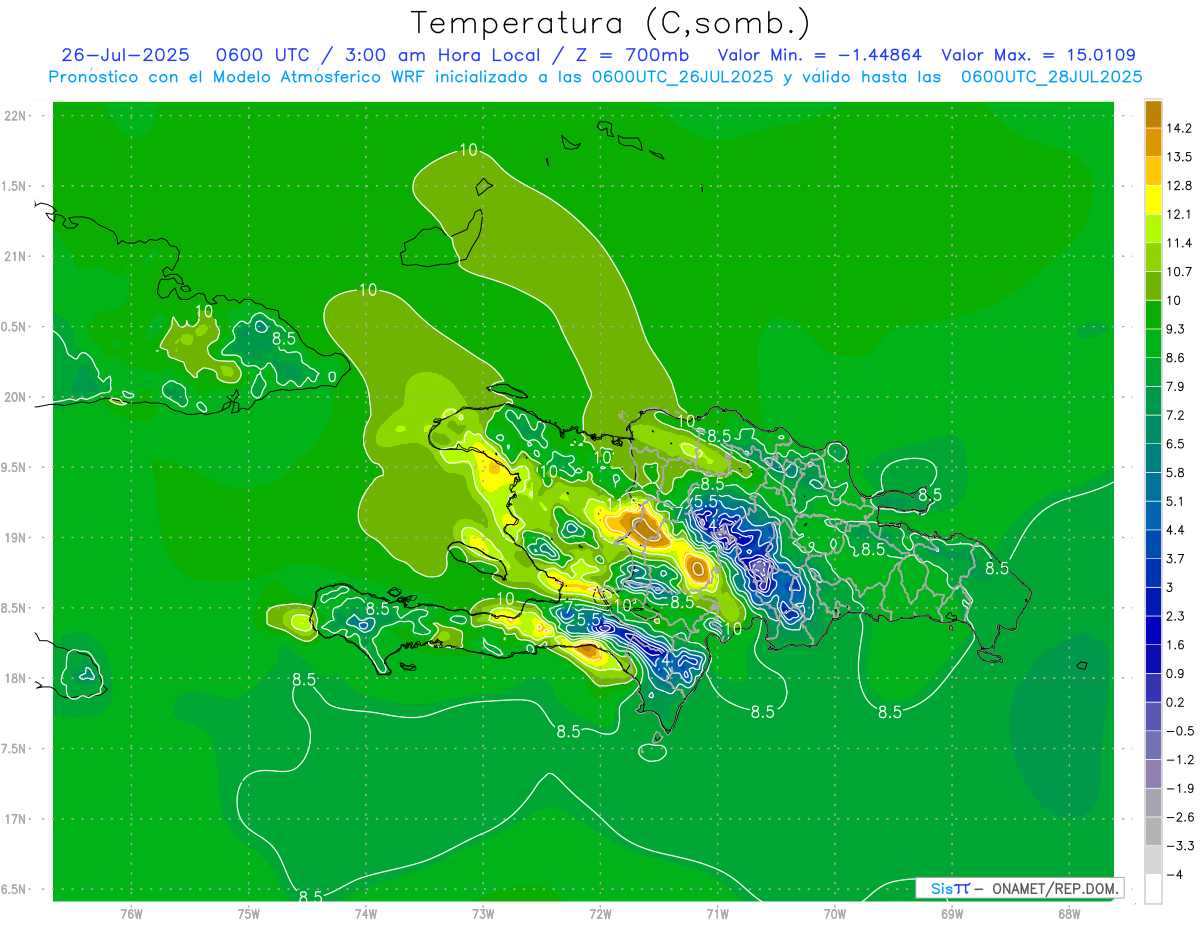Pick the top dark-orange legend swatch above 14.2
The image size is (1200, 927).
tap(1153, 113)
